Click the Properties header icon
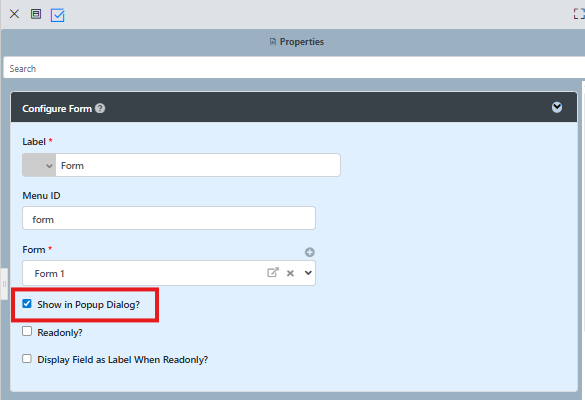The width and height of the screenshot is (585, 401). click(x=273, y=42)
